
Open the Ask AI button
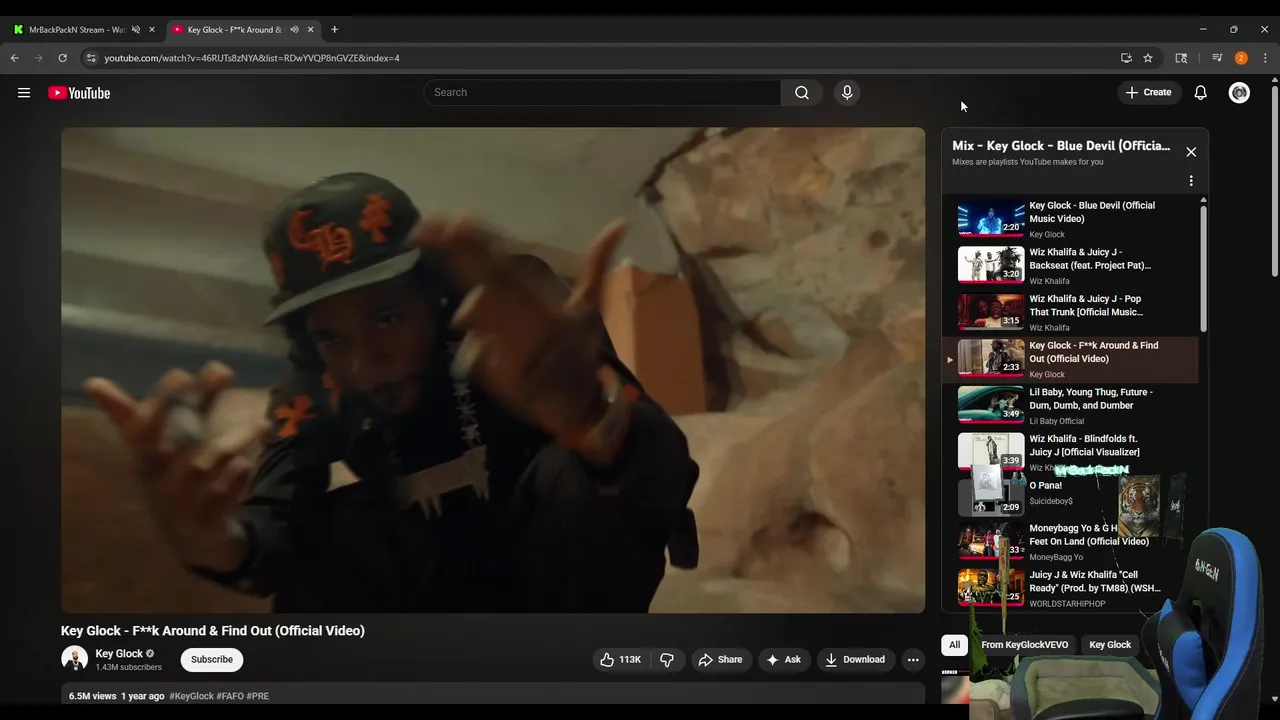[x=783, y=660]
